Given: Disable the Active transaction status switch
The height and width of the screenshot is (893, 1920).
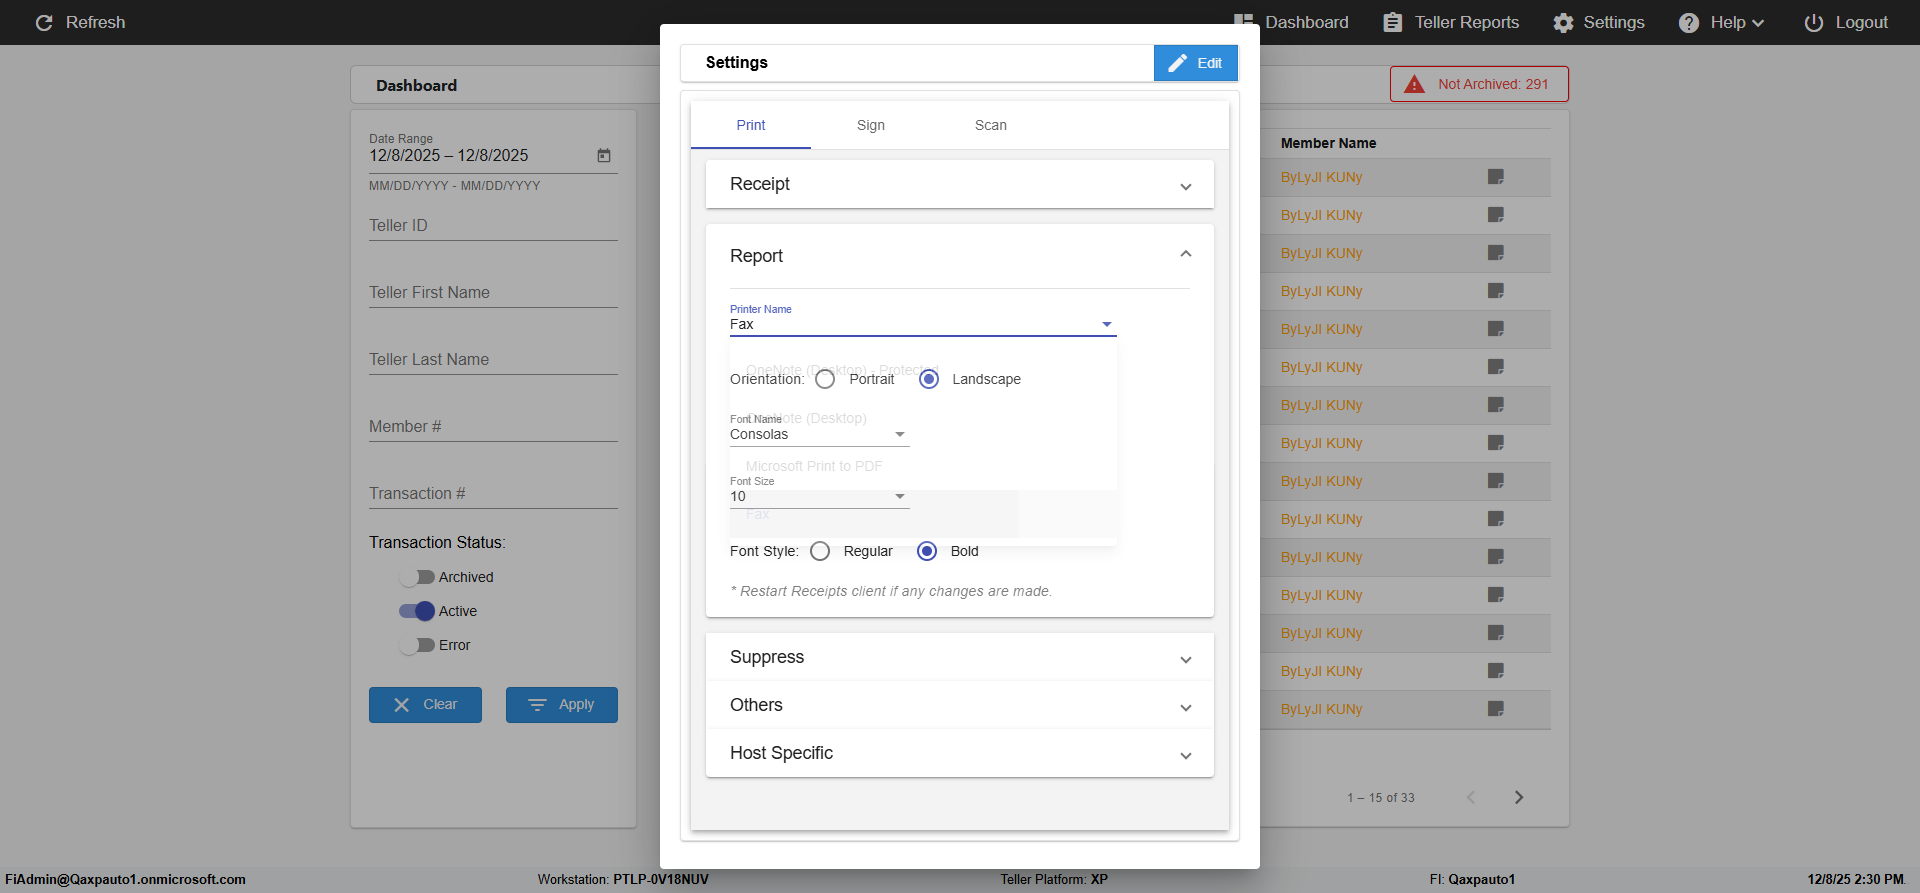Looking at the screenshot, I should coord(417,611).
